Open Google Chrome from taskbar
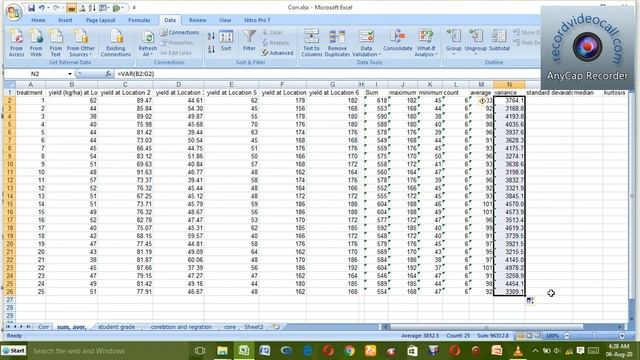Viewport: 640px width, 360px height. 349,351
